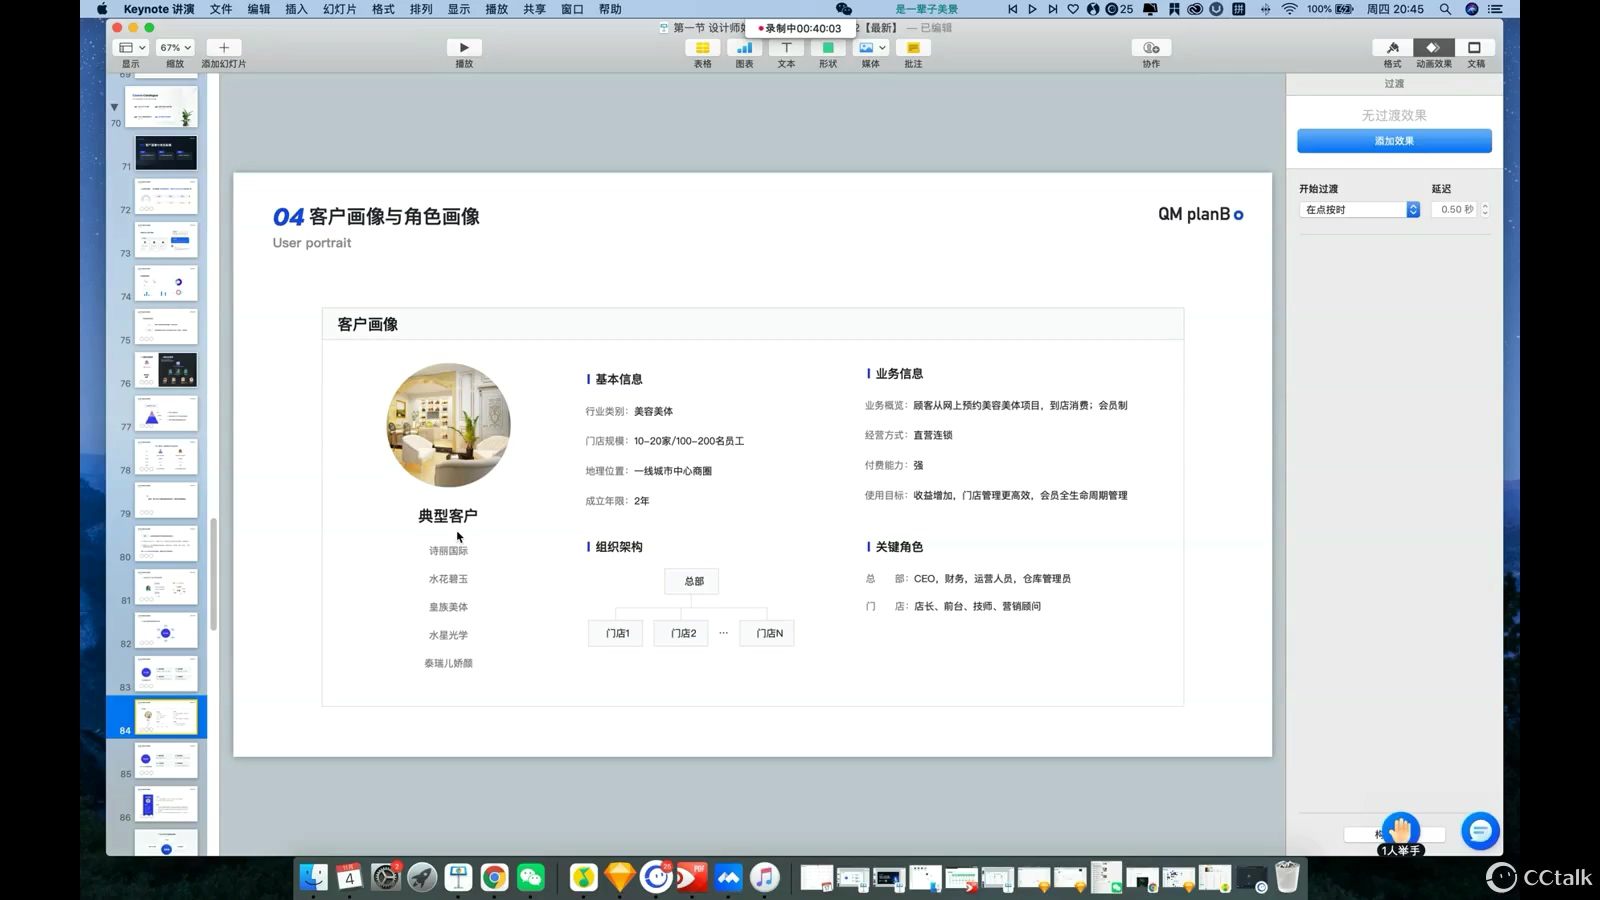Screen dimensions: 1600x900
Task: Click the previous track icon in menu bar
Action: pyautogui.click(x=1013, y=9)
